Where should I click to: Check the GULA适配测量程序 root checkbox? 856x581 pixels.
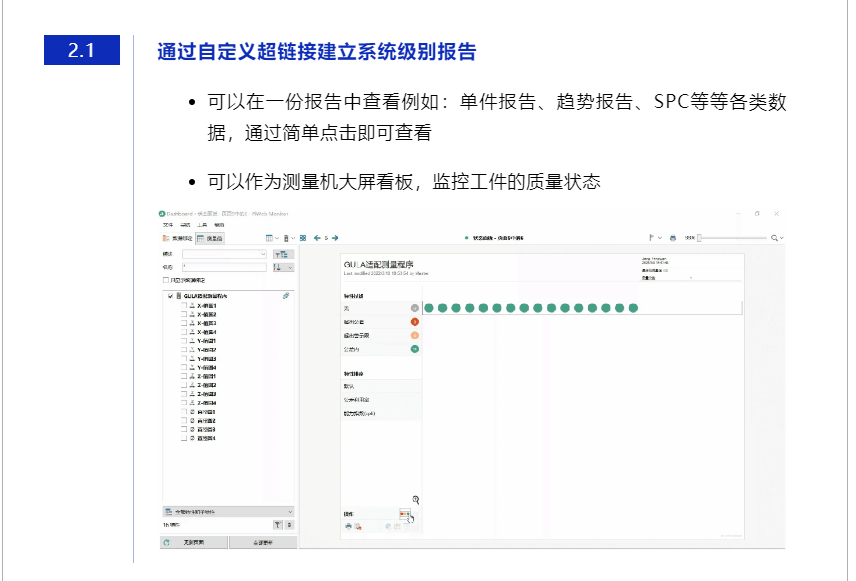pyautogui.click(x=170, y=295)
